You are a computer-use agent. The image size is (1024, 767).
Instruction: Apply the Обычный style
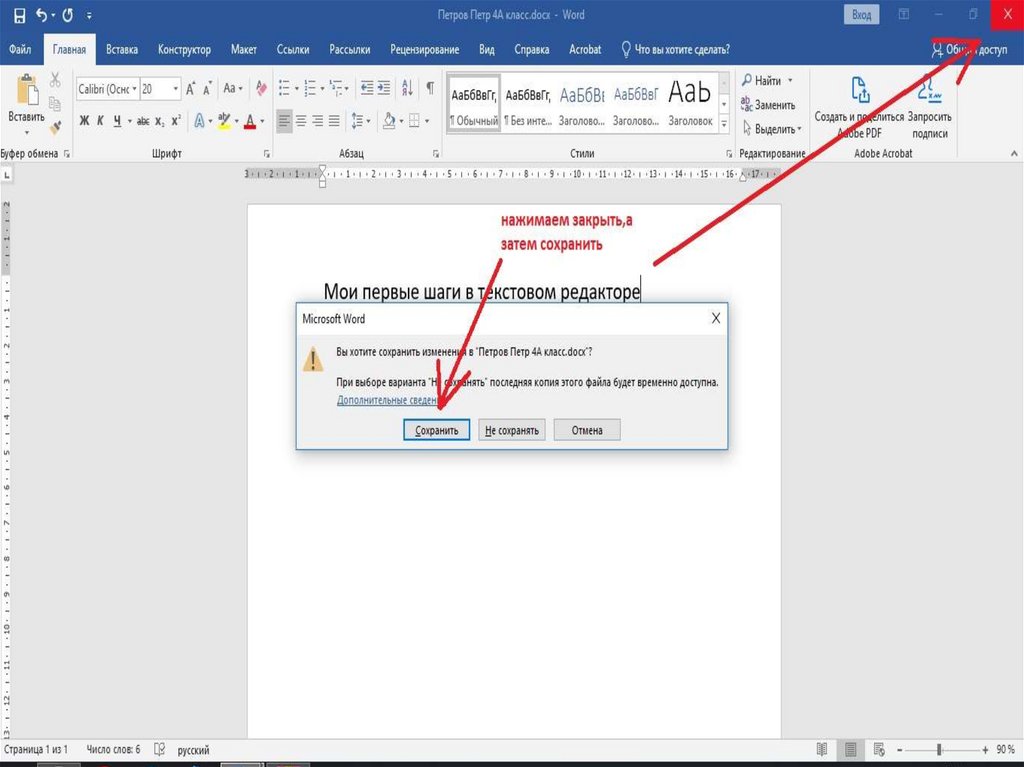point(474,103)
